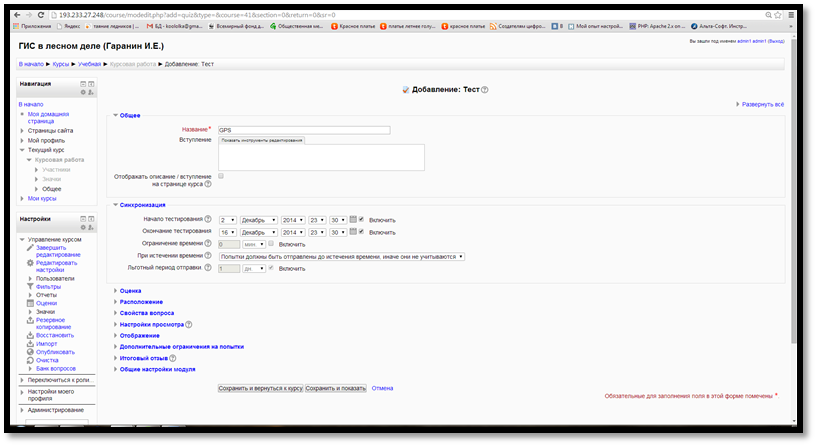Bookmark the page with the star icon
The width and height of the screenshot is (816, 446).
click(x=778, y=15)
